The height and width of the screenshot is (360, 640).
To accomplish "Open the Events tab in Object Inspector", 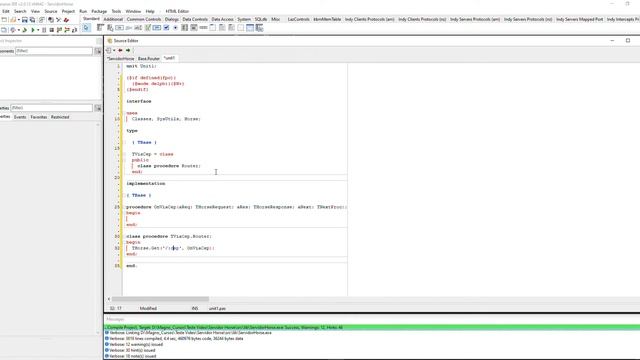I will pyautogui.click(x=20, y=117).
